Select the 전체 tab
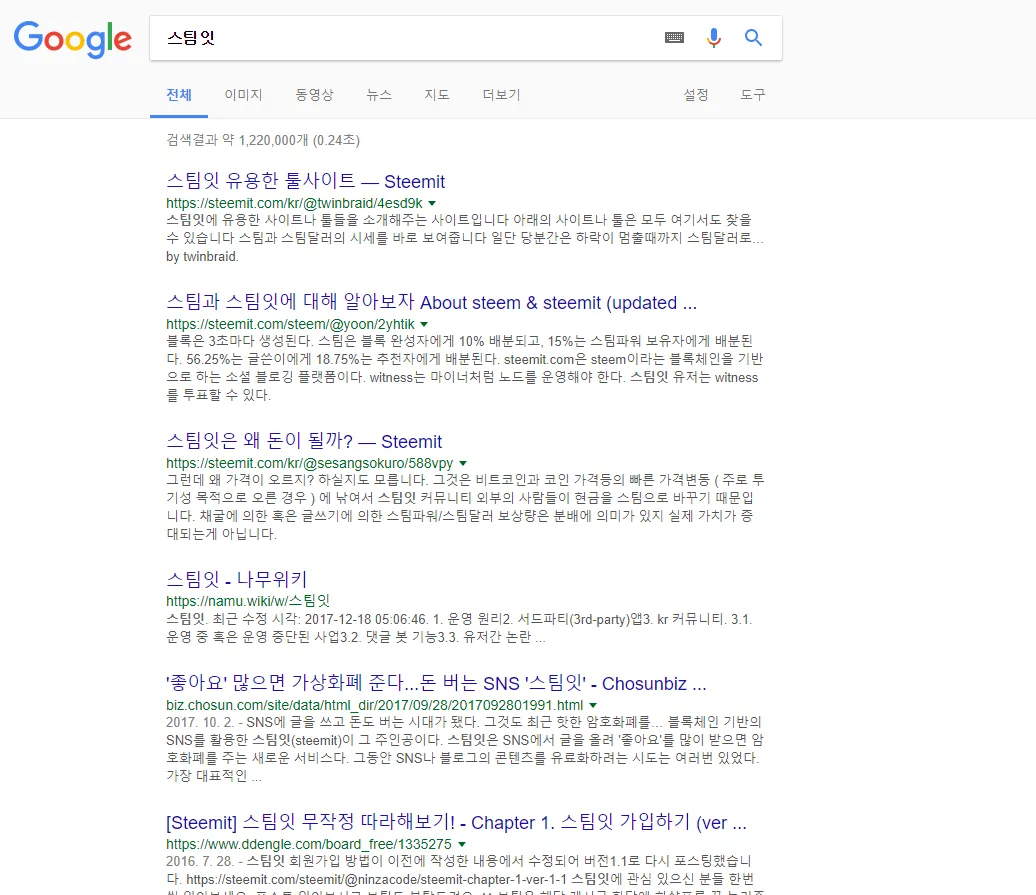1036x895 pixels. click(179, 95)
